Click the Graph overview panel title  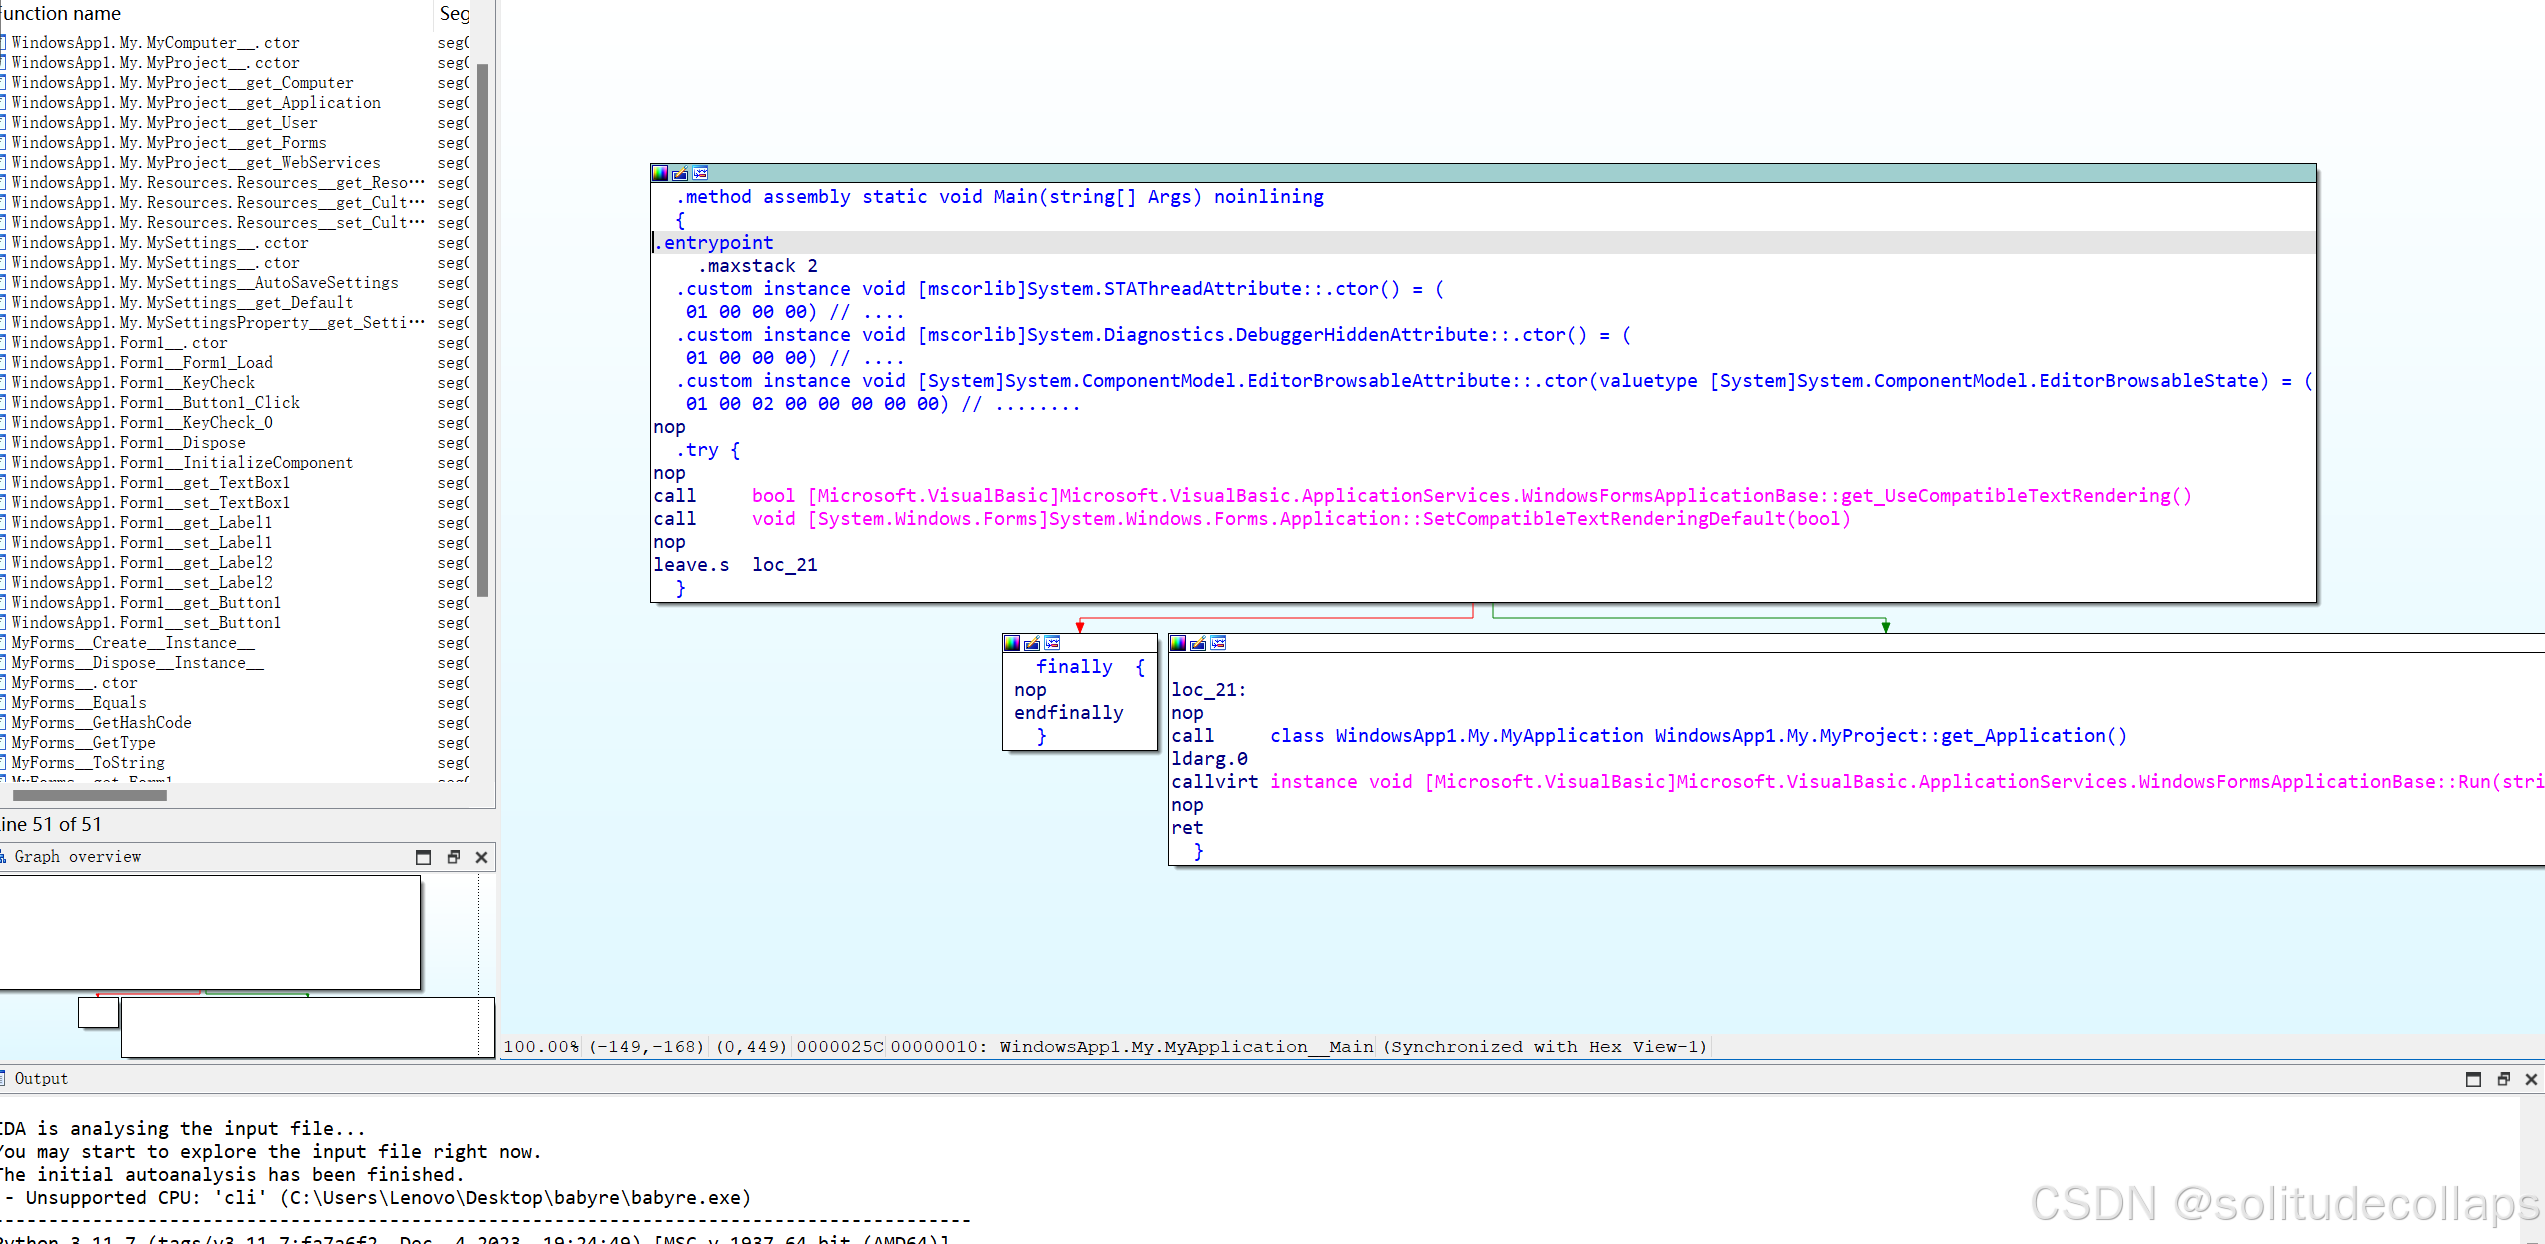(77, 857)
